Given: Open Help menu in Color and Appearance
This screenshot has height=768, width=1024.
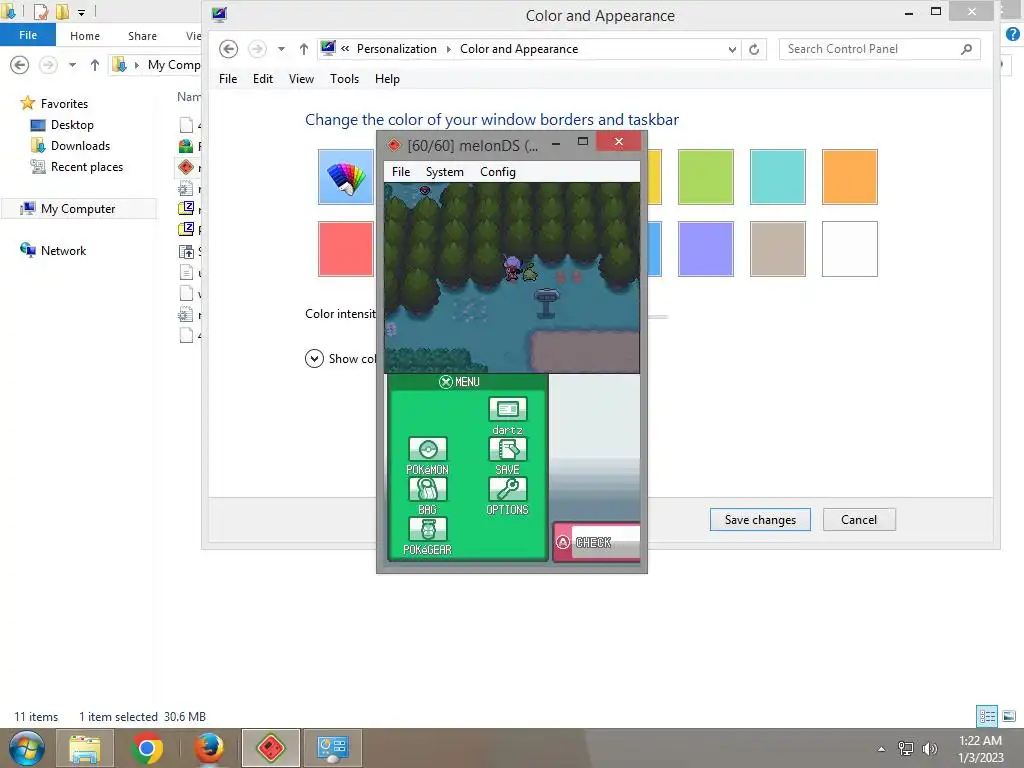Looking at the screenshot, I should (x=387, y=79).
